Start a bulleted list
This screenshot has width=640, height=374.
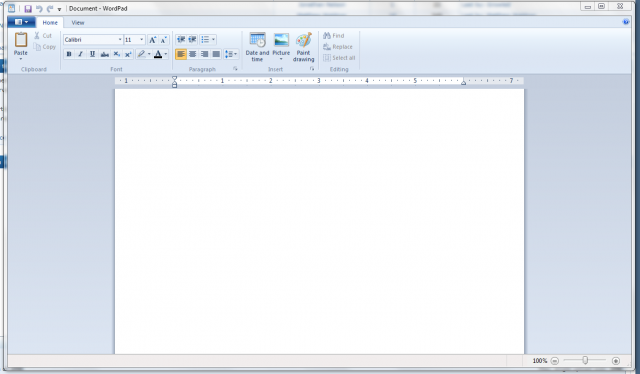pos(205,40)
